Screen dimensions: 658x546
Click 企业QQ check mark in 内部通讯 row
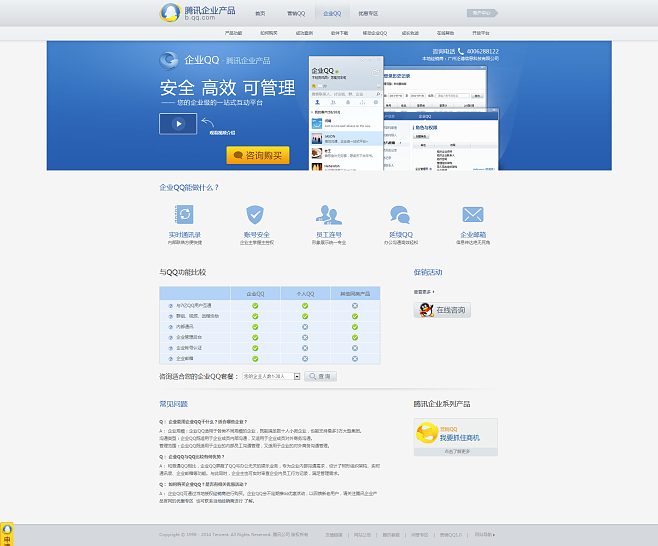pyautogui.click(x=255, y=327)
